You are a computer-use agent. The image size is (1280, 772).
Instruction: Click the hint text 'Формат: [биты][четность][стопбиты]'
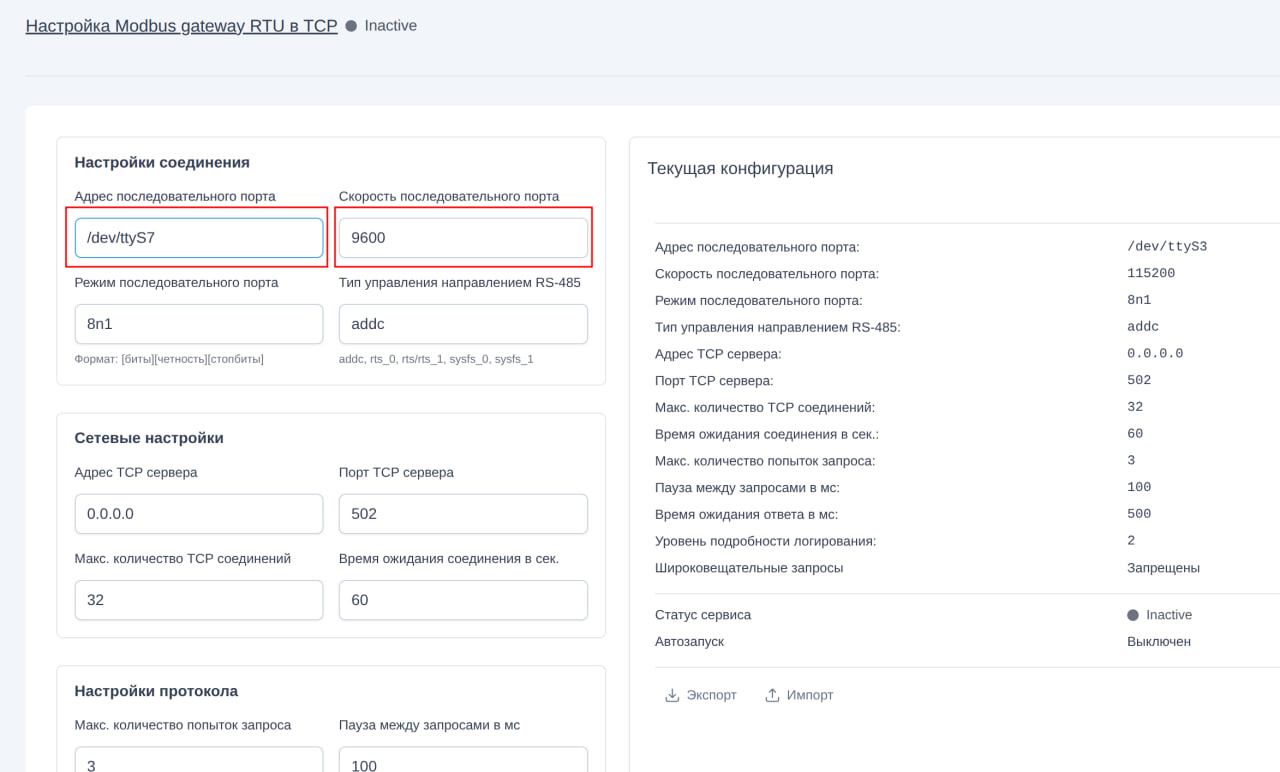pyautogui.click(x=169, y=358)
